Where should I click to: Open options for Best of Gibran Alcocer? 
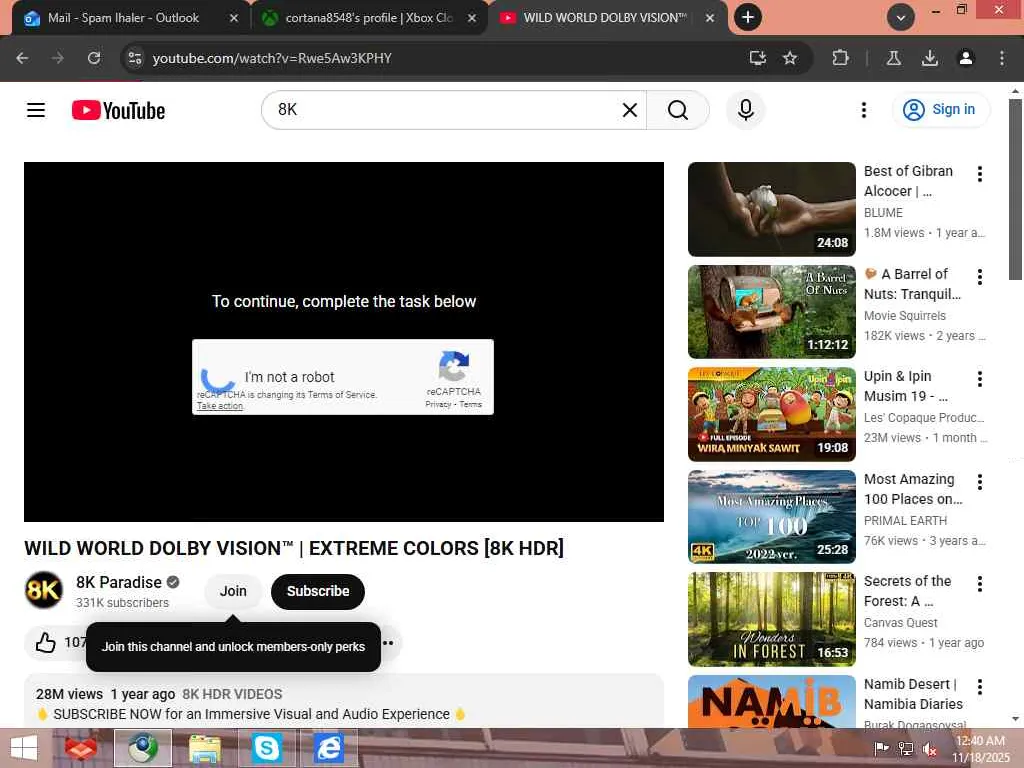pyautogui.click(x=980, y=174)
